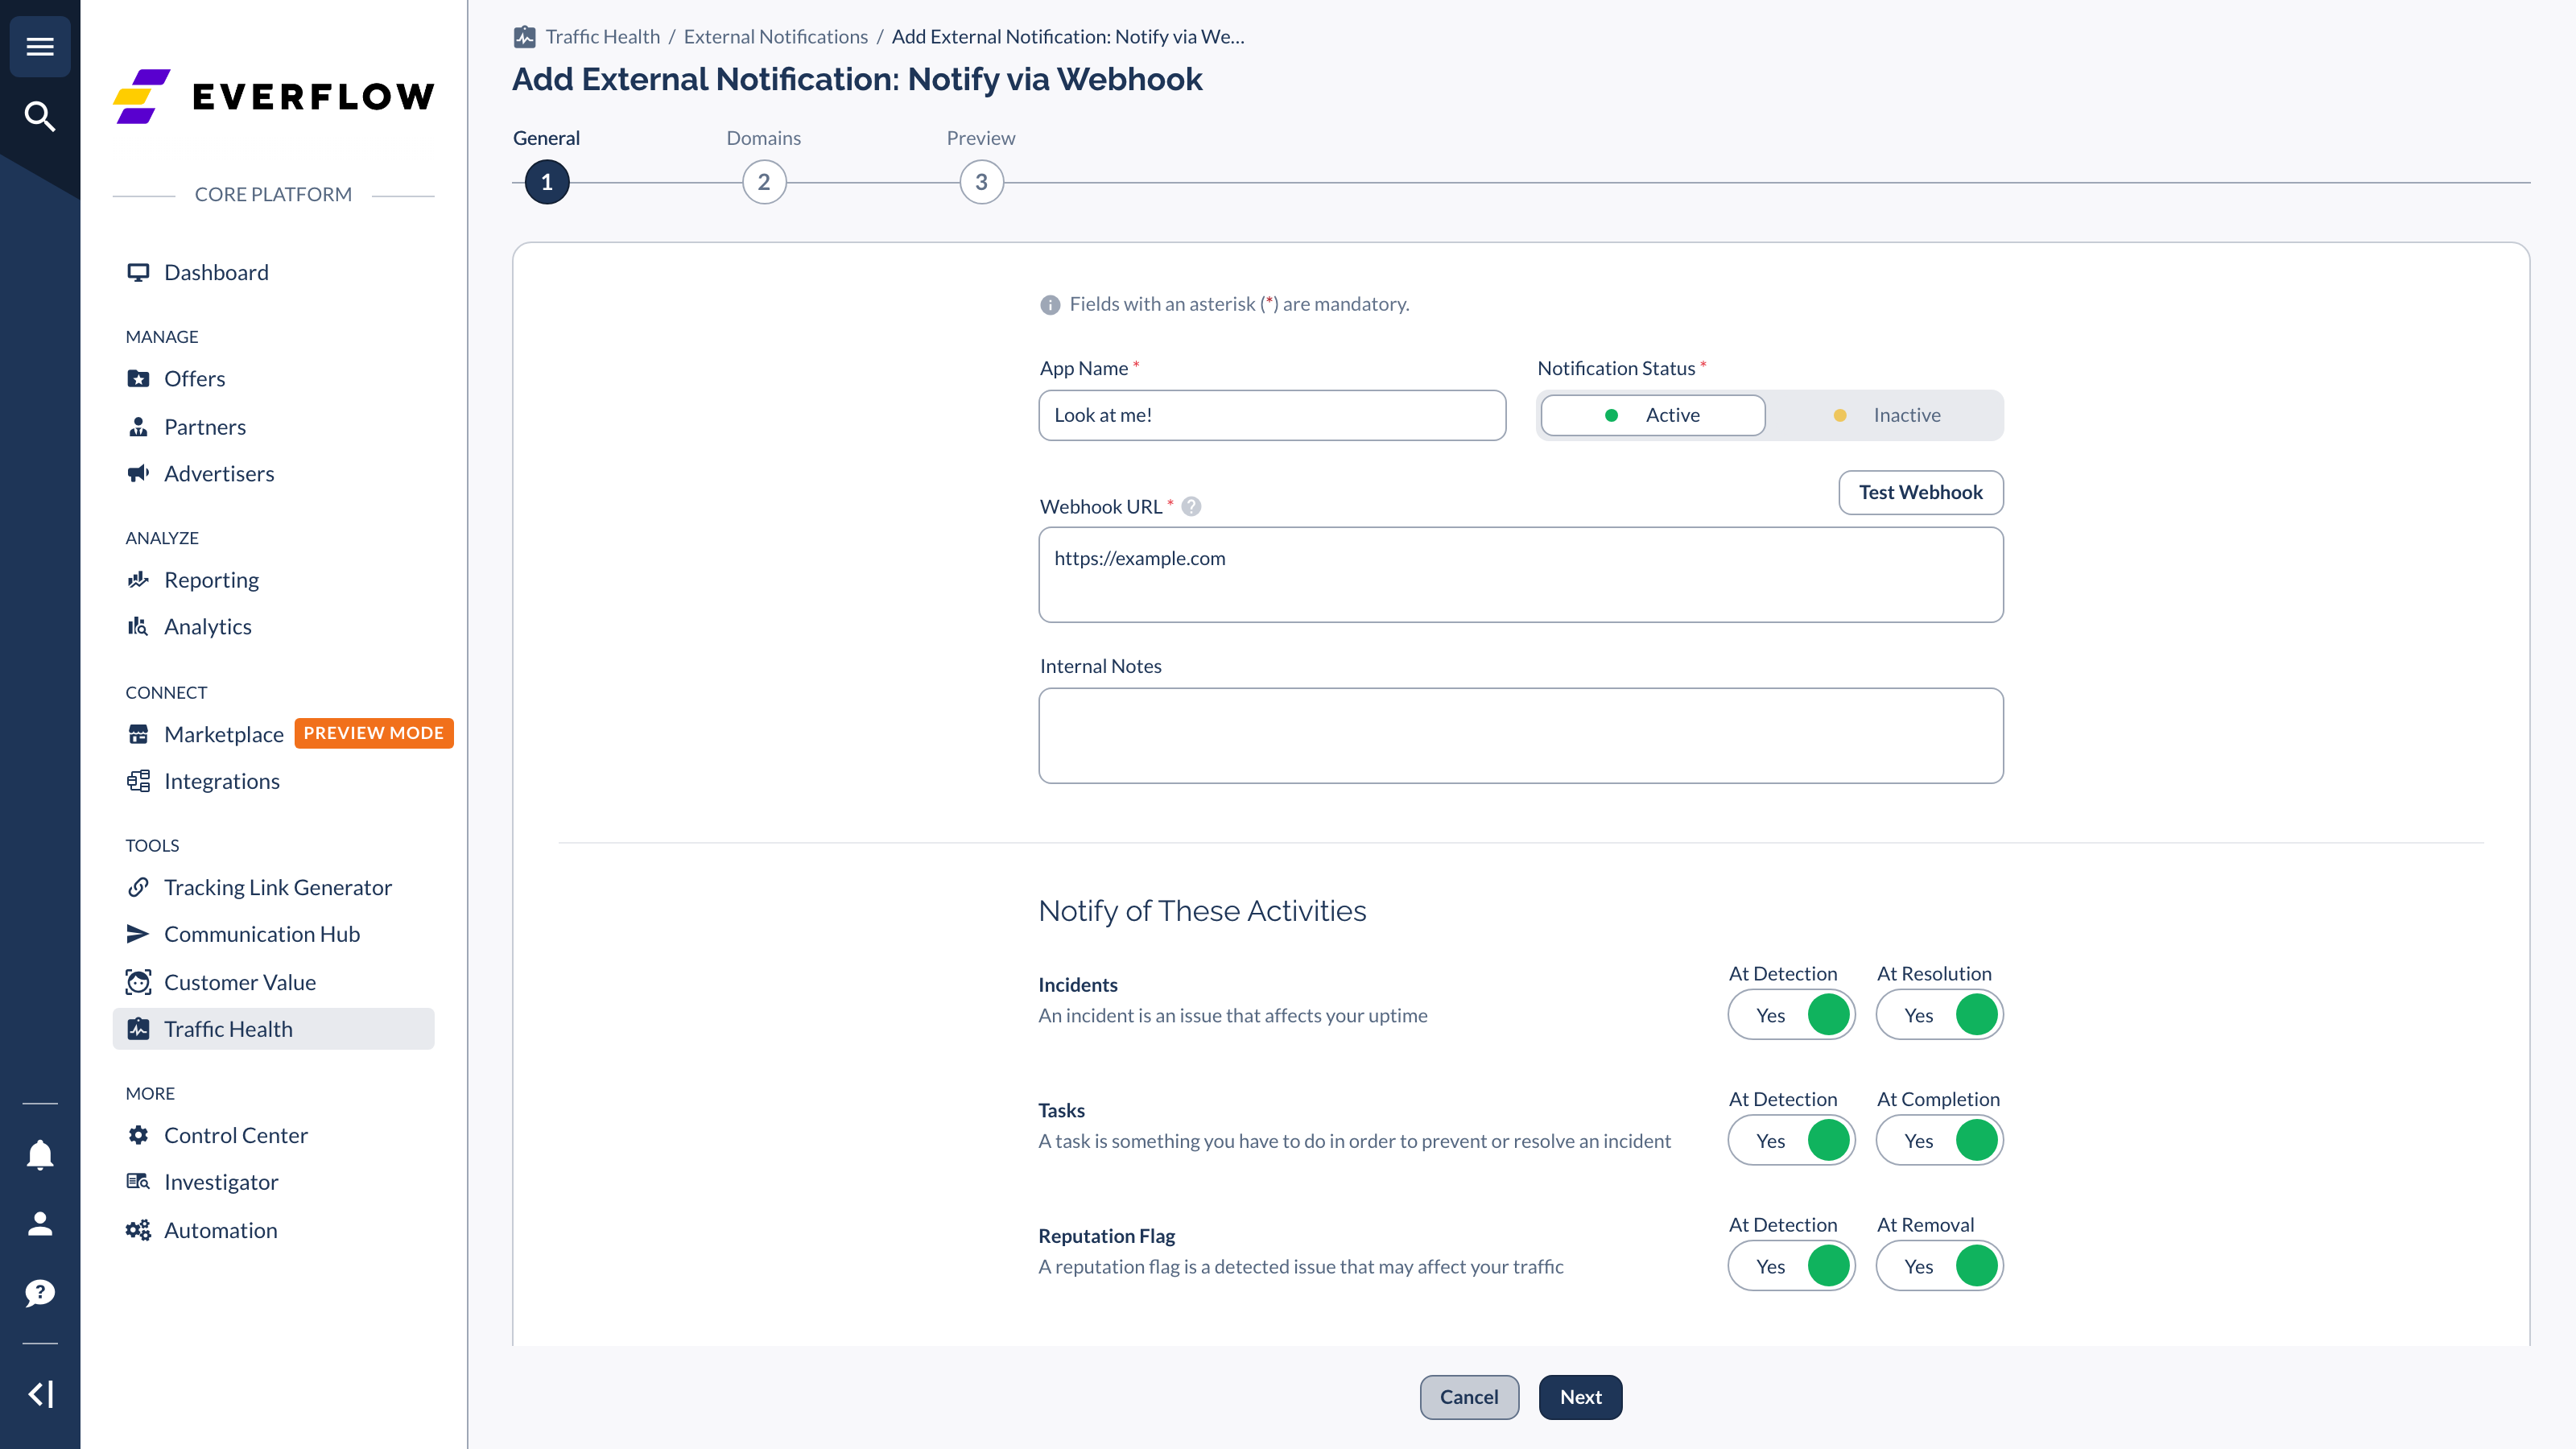2576x1449 pixels.
Task: Open Dashboard in sidebar
Action: coord(216,273)
